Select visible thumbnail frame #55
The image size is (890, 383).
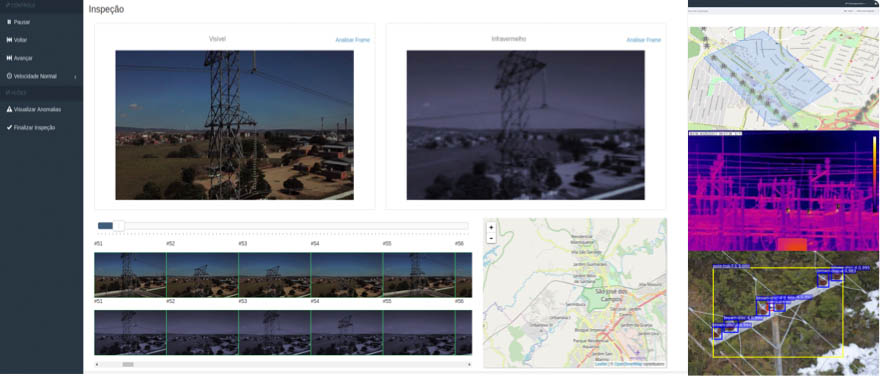pyautogui.click(x=419, y=275)
